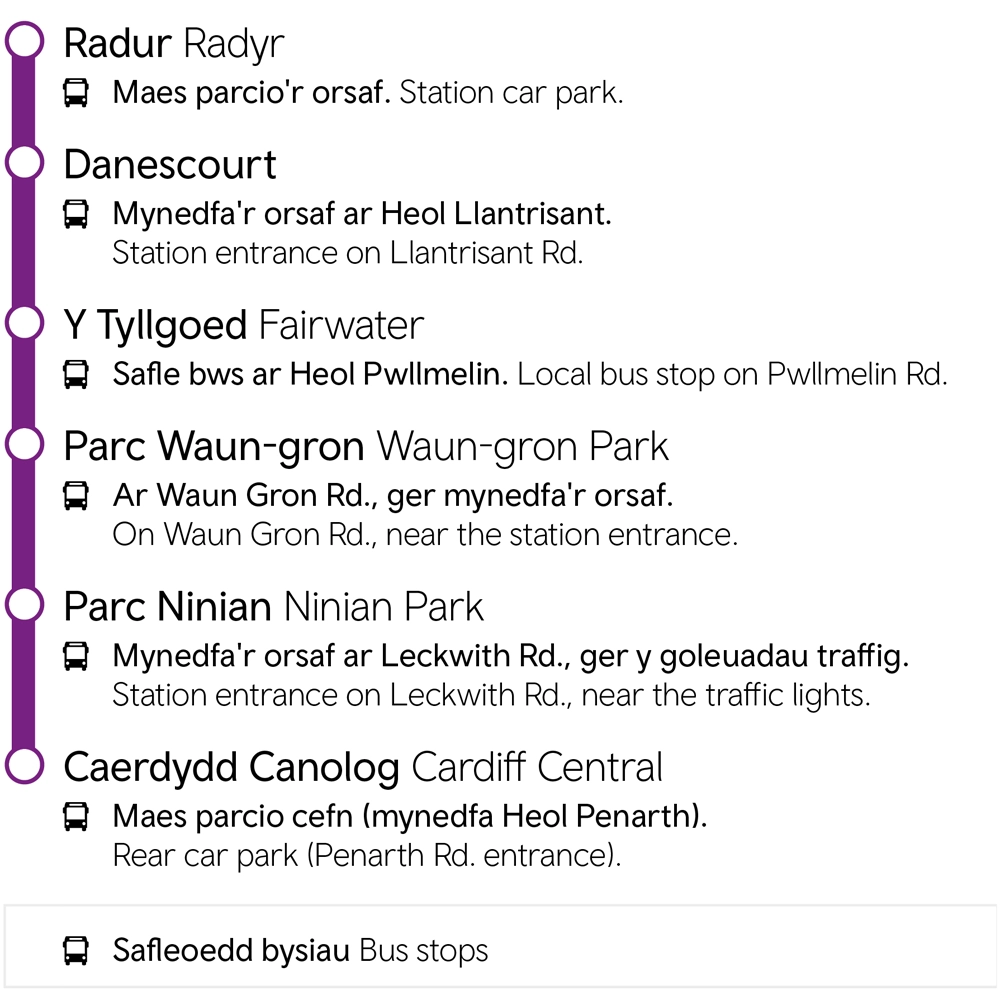Select the Caerdydd Canolog terminus circle marker
The width and height of the screenshot is (1000, 1002).
tap(24, 765)
